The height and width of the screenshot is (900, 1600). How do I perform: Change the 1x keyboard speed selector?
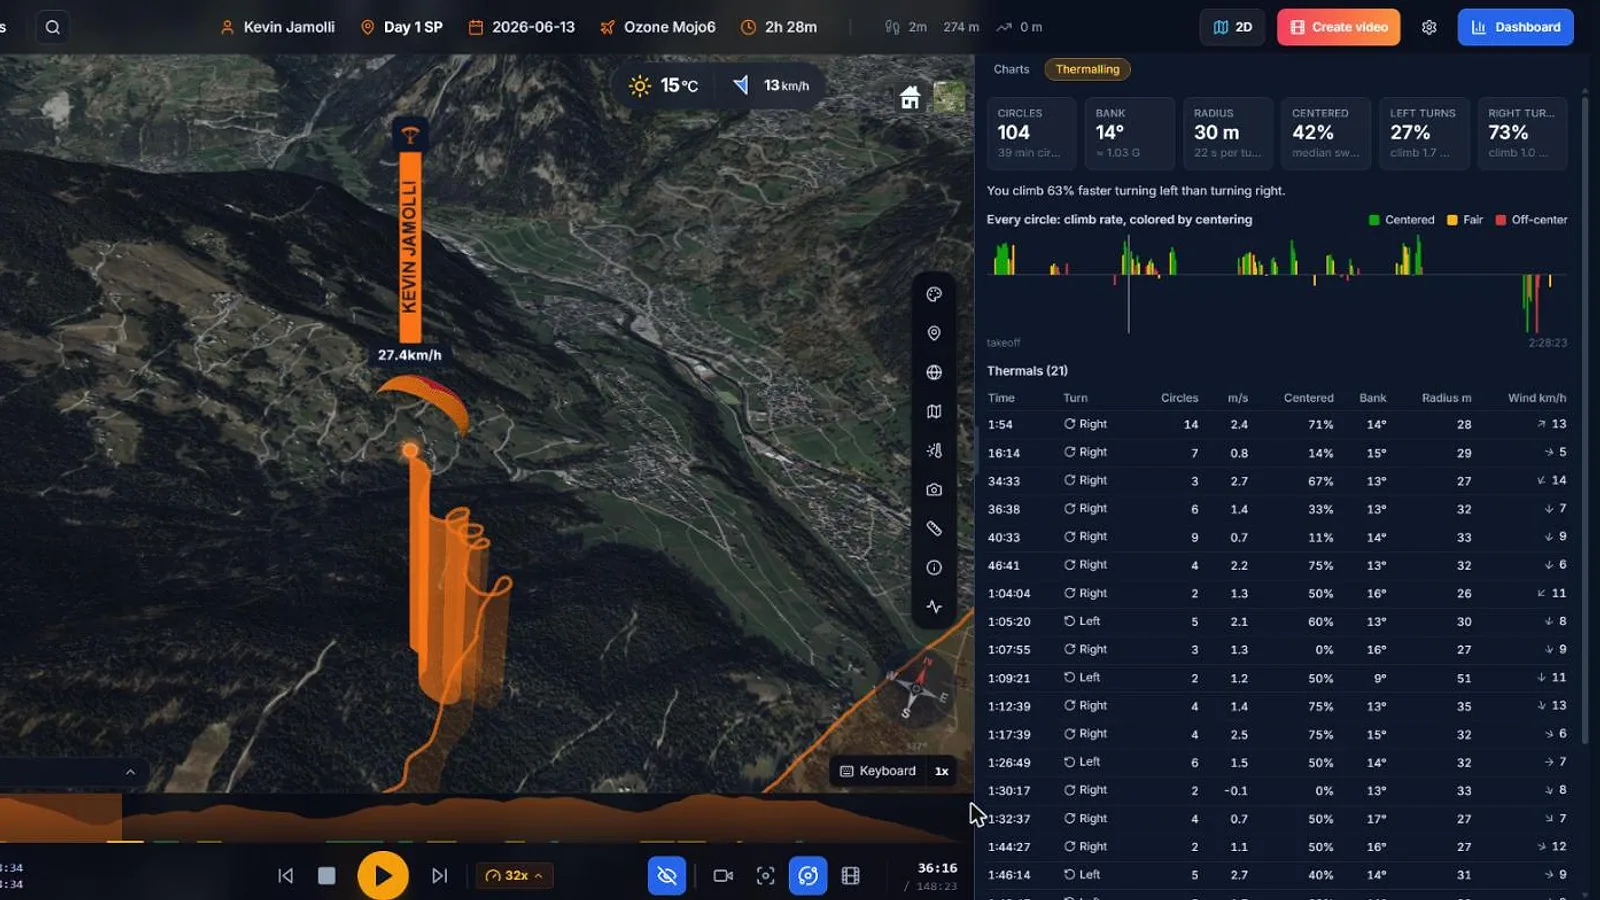941,771
